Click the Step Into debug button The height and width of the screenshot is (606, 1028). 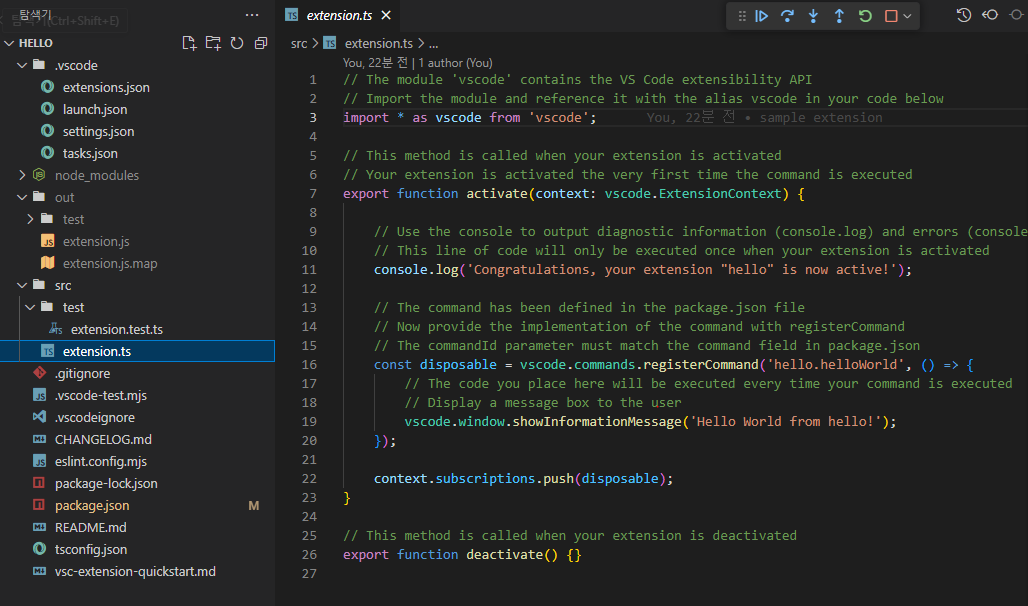tap(813, 16)
